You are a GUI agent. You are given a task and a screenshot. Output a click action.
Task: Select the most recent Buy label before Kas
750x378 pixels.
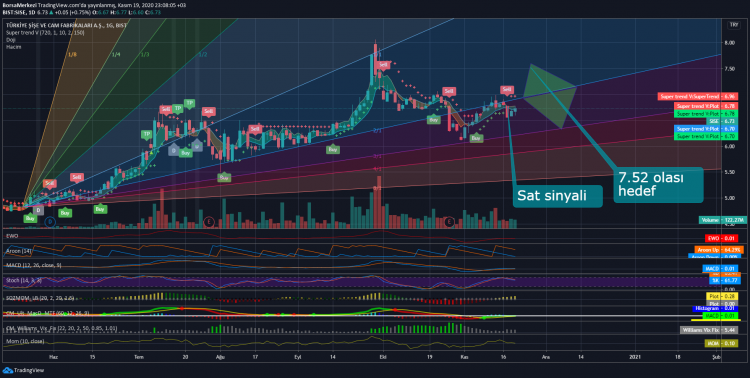click(434, 120)
